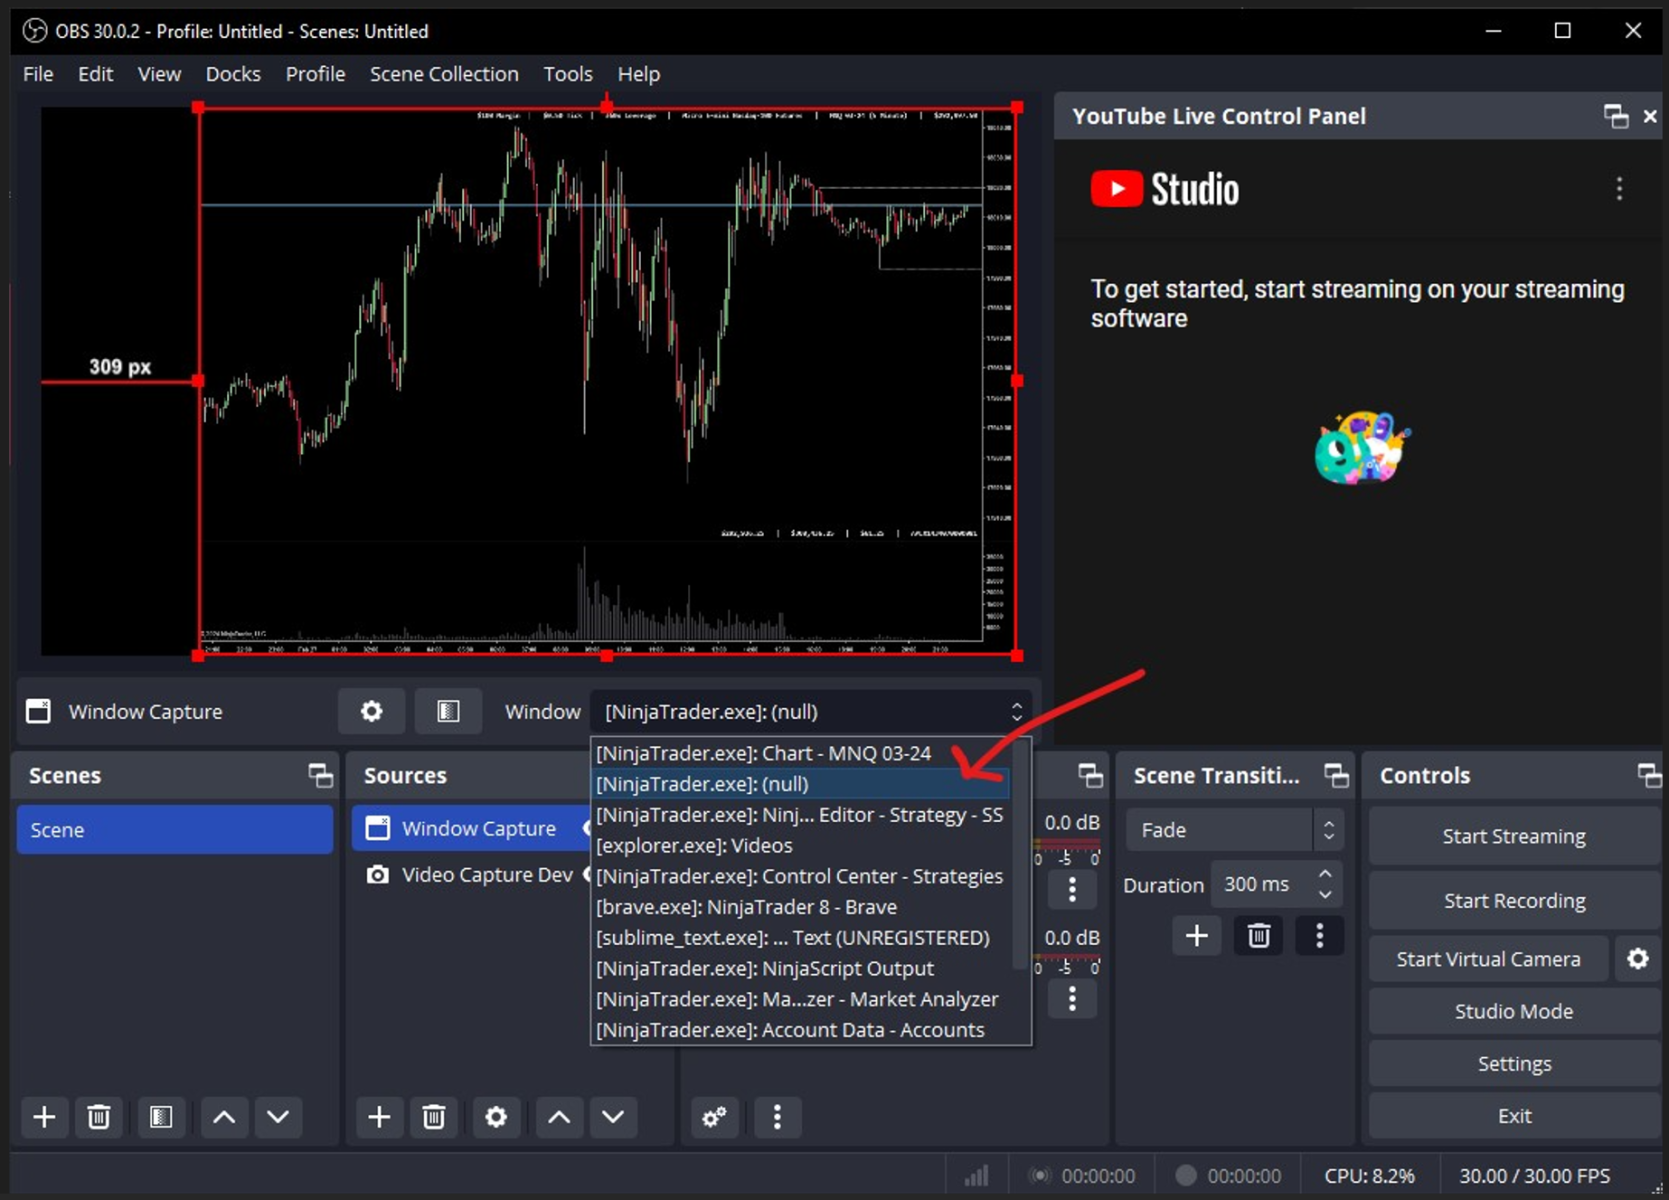Select the Window Capture source in Sources
The image size is (1669, 1200).
point(470,828)
